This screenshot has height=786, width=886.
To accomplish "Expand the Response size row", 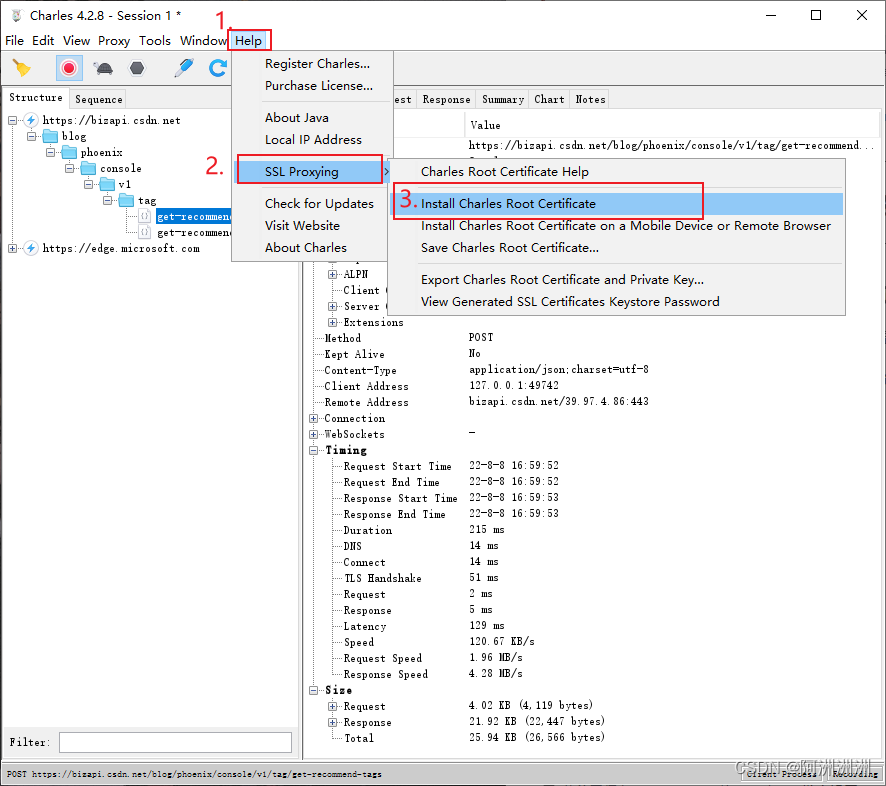I will coord(332,723).
